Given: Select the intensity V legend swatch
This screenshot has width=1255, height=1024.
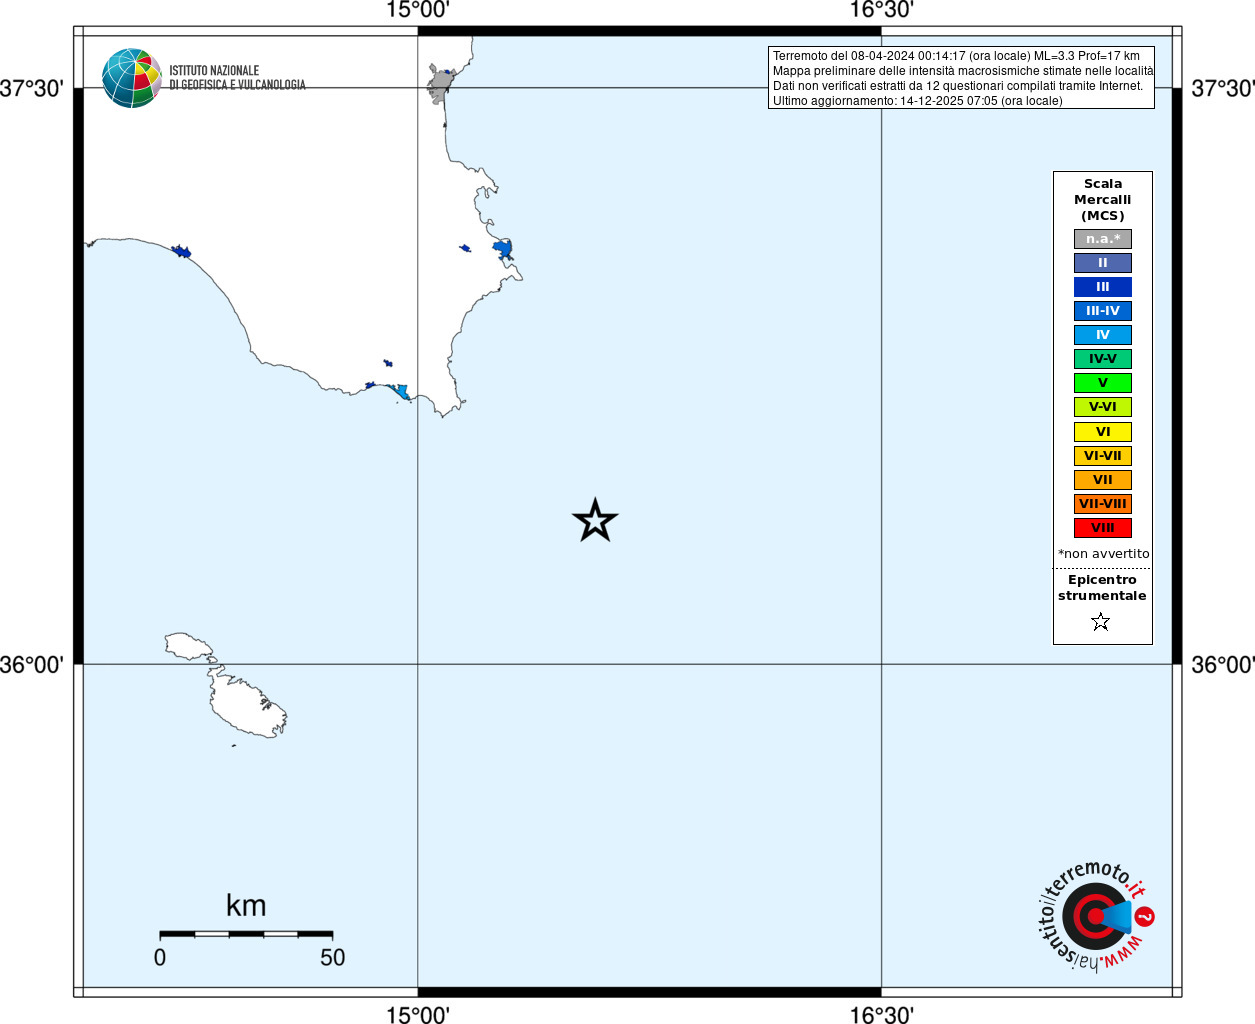Looking at the screenshot, I should point(1103,383).
